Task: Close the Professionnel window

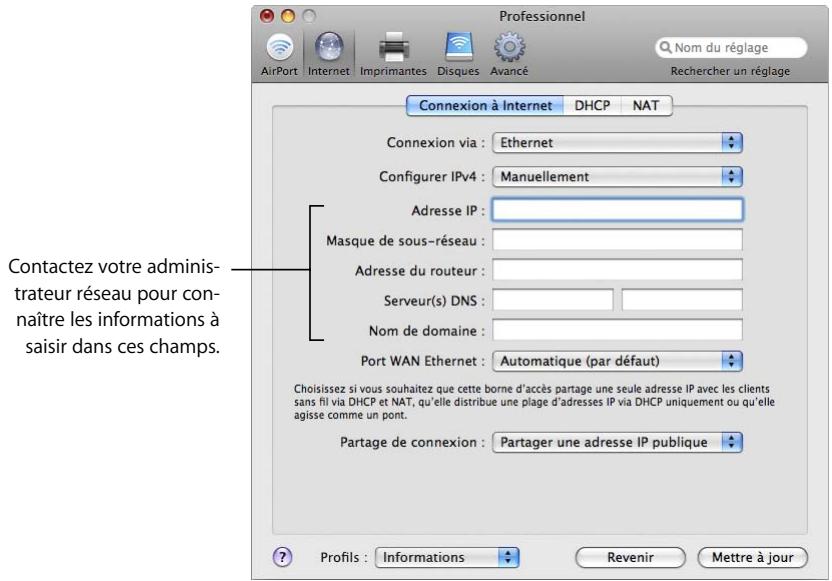Action: point(267,16)
